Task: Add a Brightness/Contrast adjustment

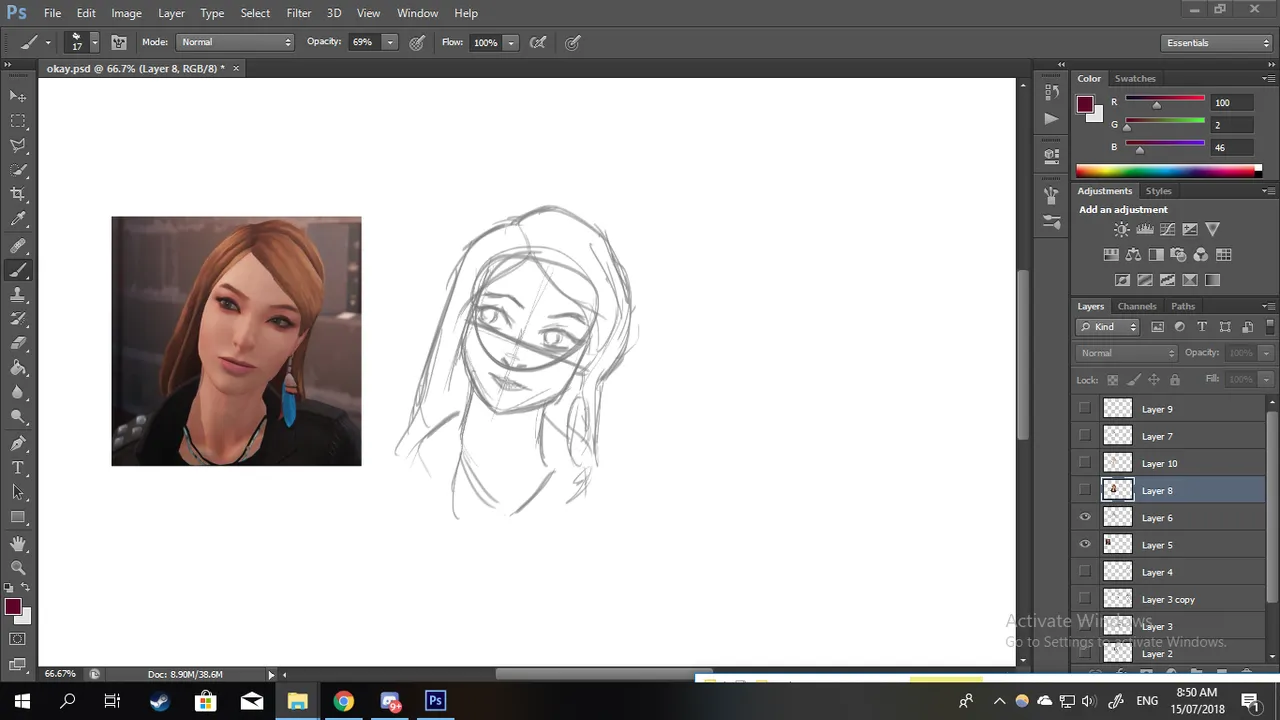Action: point(1122,230)
